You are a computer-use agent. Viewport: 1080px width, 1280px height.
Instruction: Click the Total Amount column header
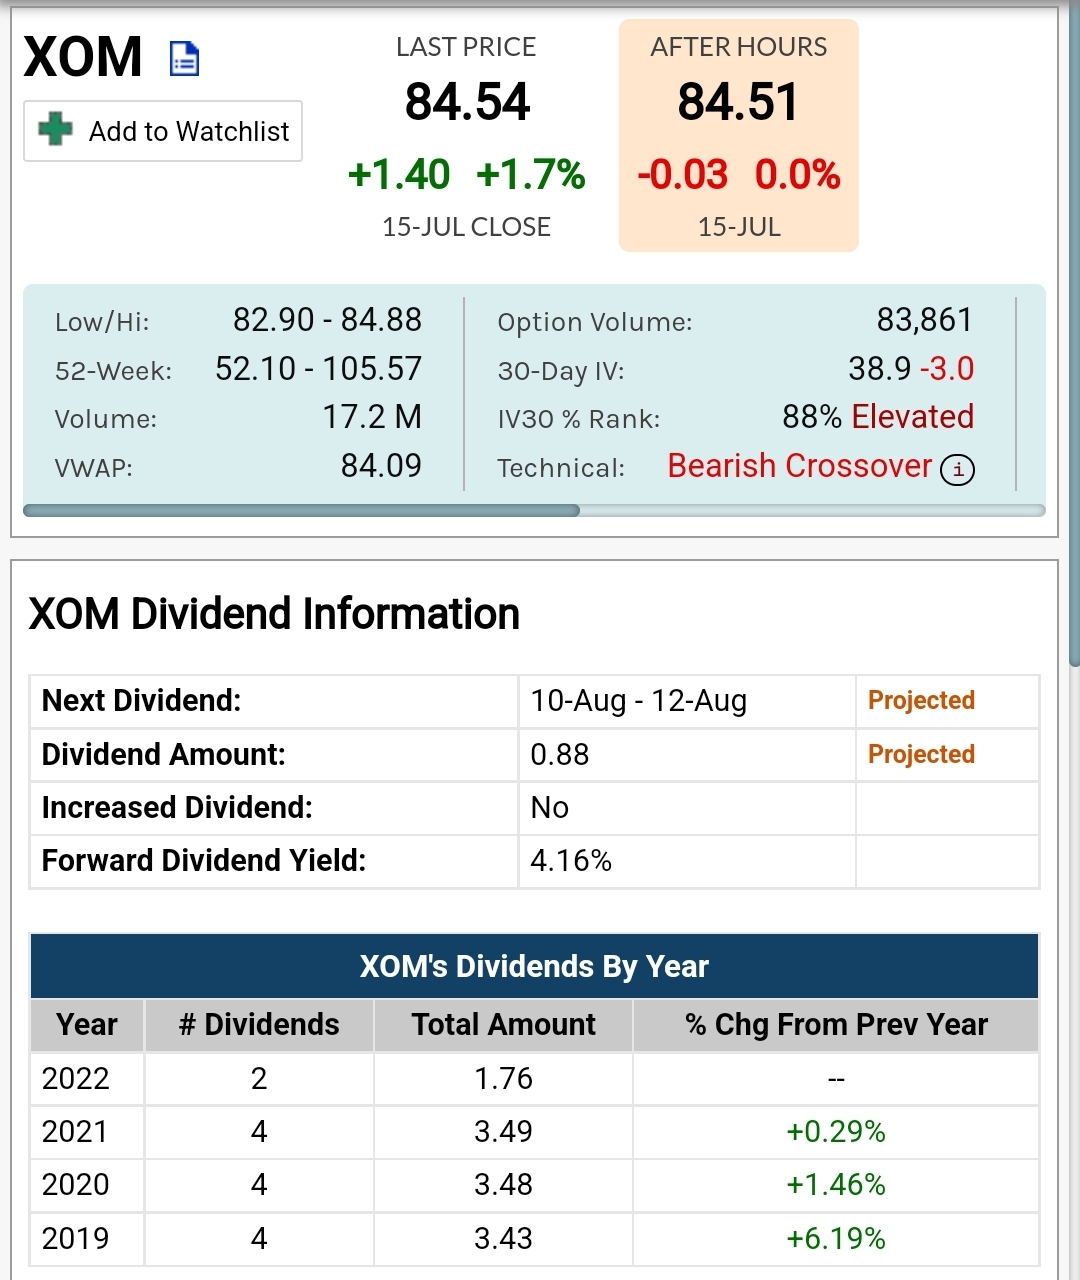point(503,1025)
